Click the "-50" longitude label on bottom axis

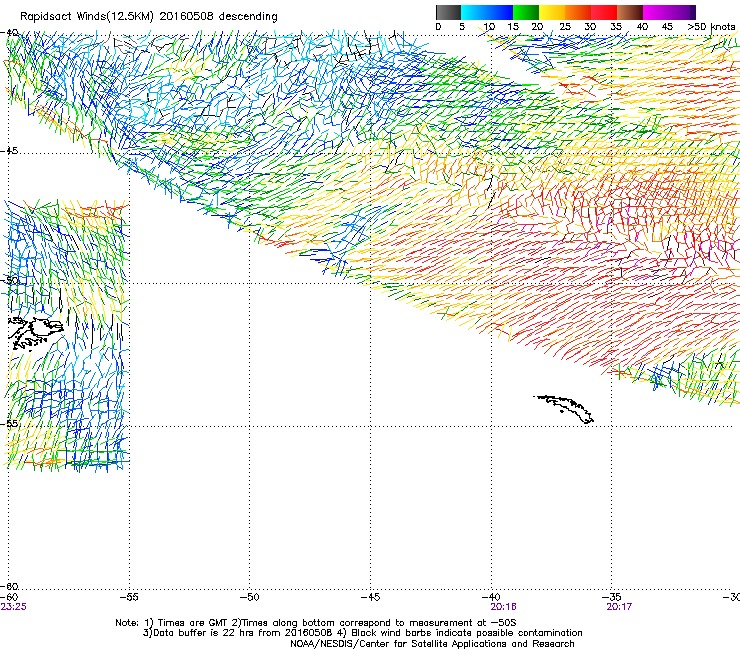click(x=250, y=597)
